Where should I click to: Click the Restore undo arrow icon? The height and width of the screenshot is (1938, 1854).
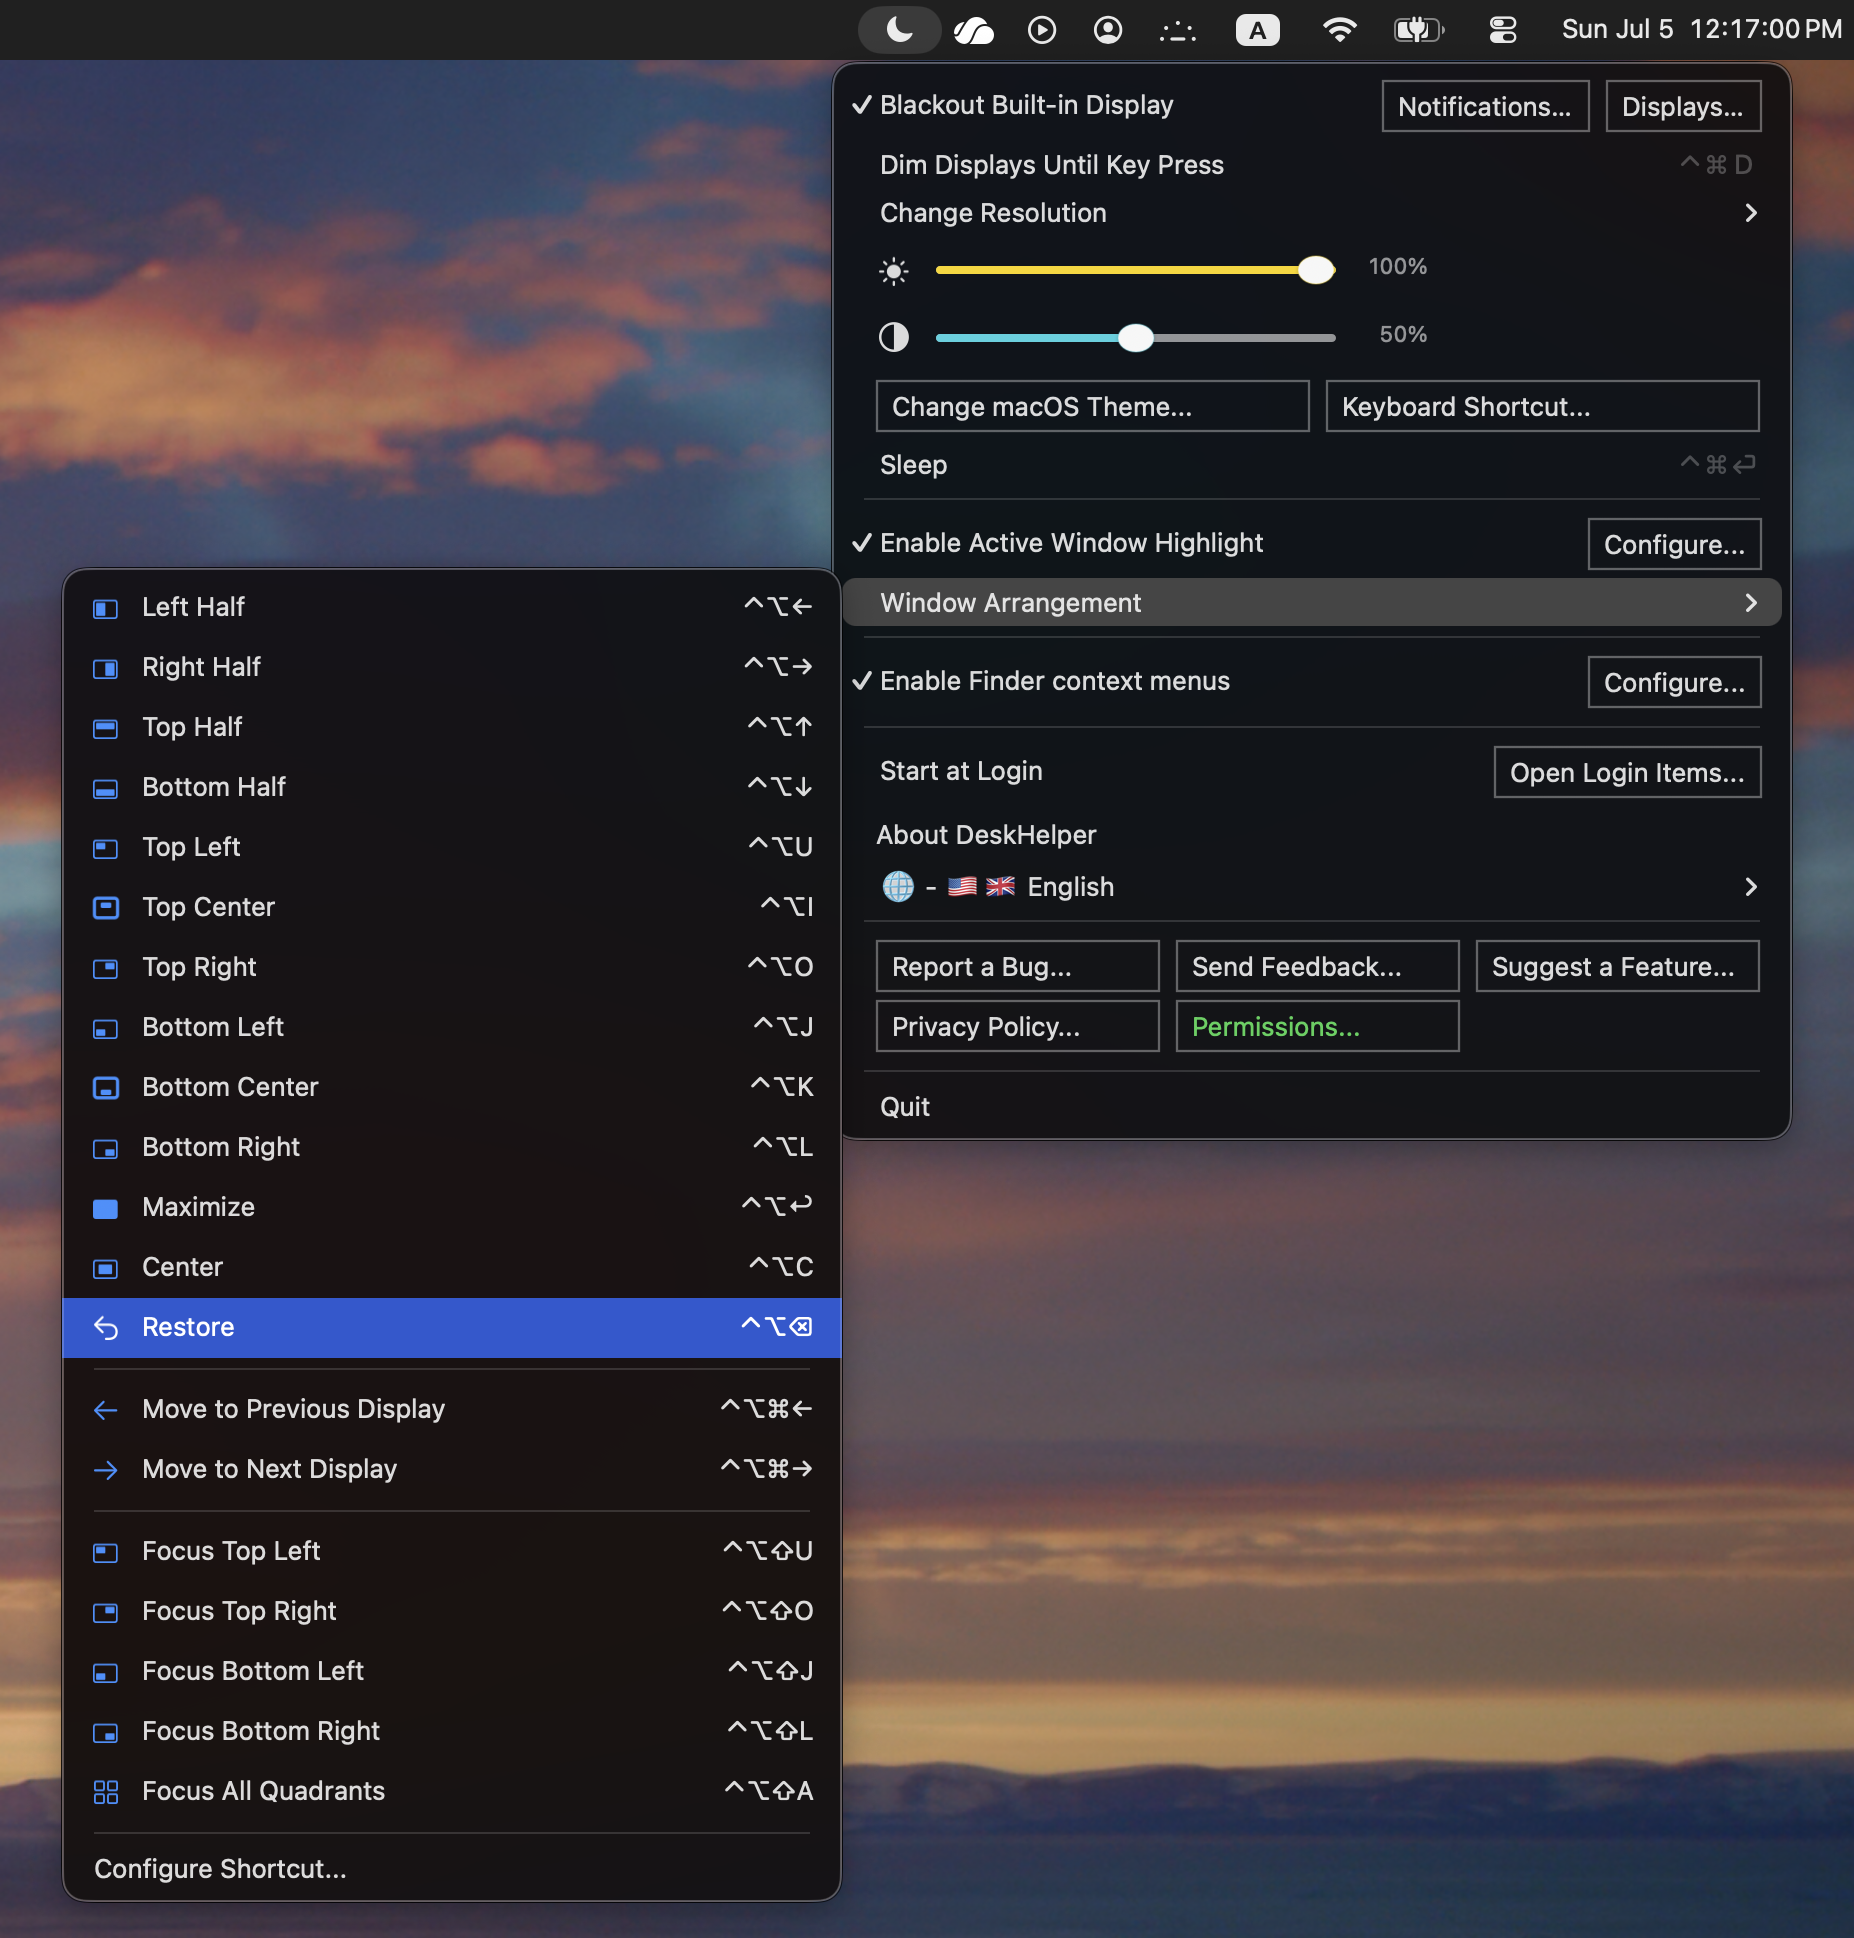[x=105, y=1328]
